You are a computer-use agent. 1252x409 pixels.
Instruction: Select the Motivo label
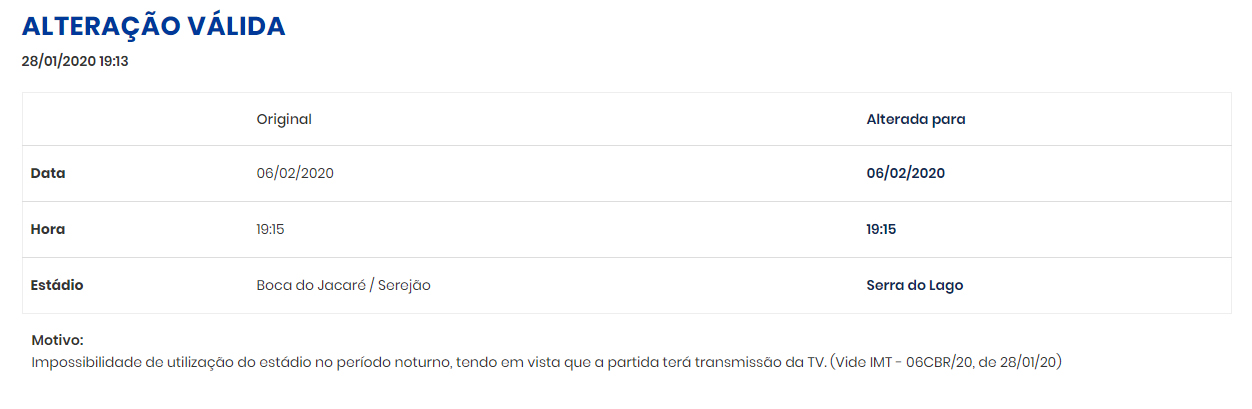[58, 341]
